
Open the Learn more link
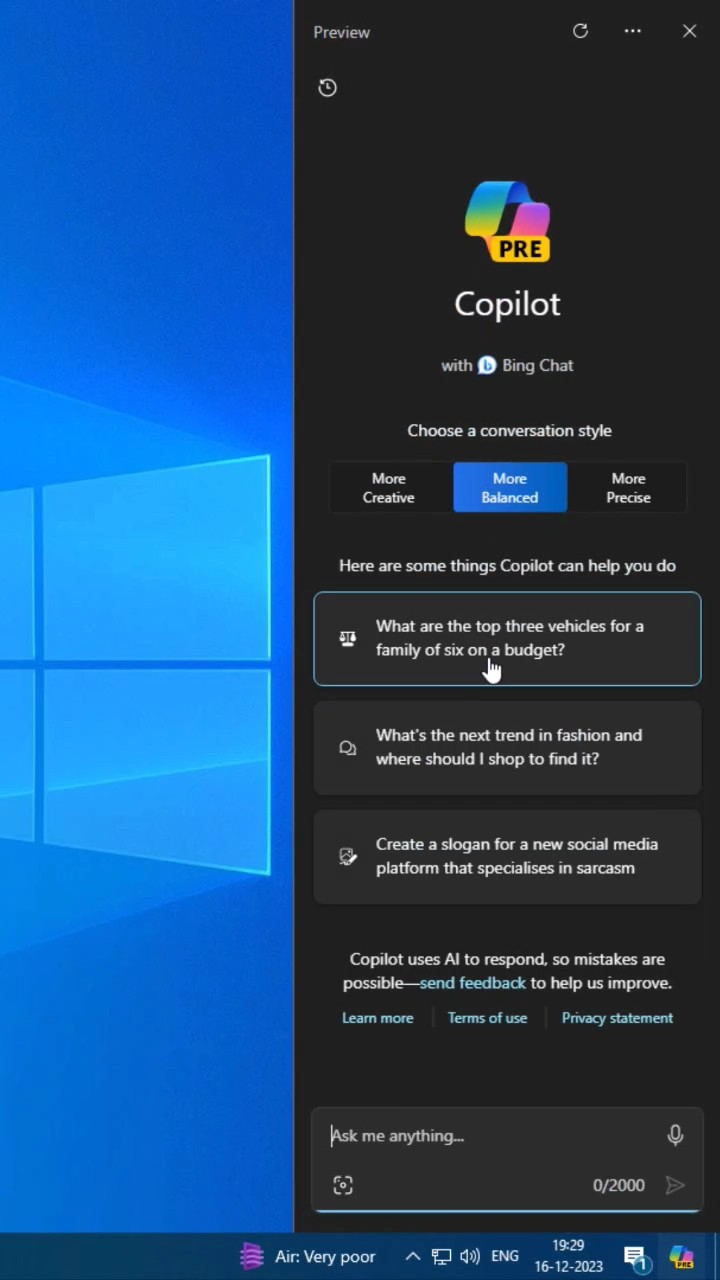(x=378, y=1018)
